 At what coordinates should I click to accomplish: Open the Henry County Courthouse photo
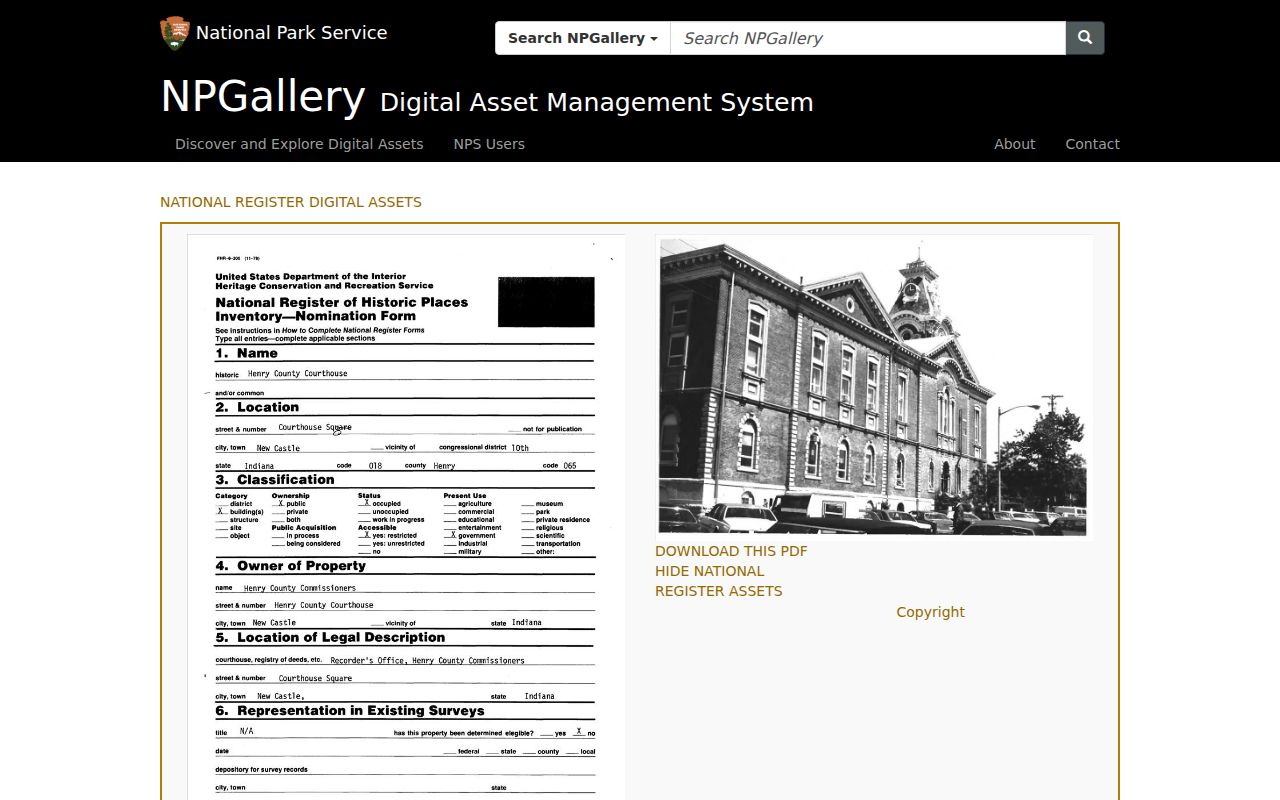click(874, 387)
